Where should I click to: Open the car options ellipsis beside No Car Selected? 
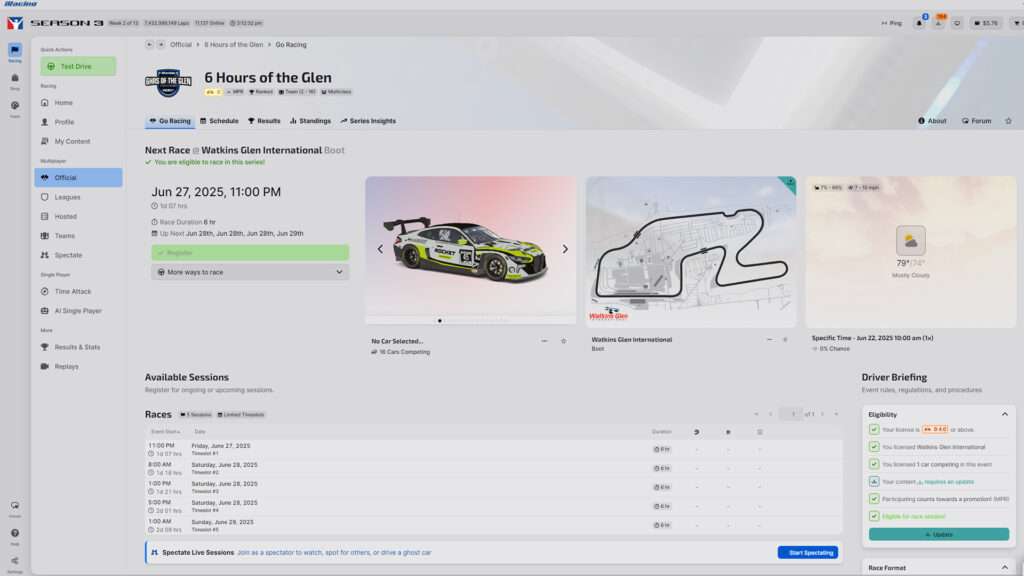(544, 341)
